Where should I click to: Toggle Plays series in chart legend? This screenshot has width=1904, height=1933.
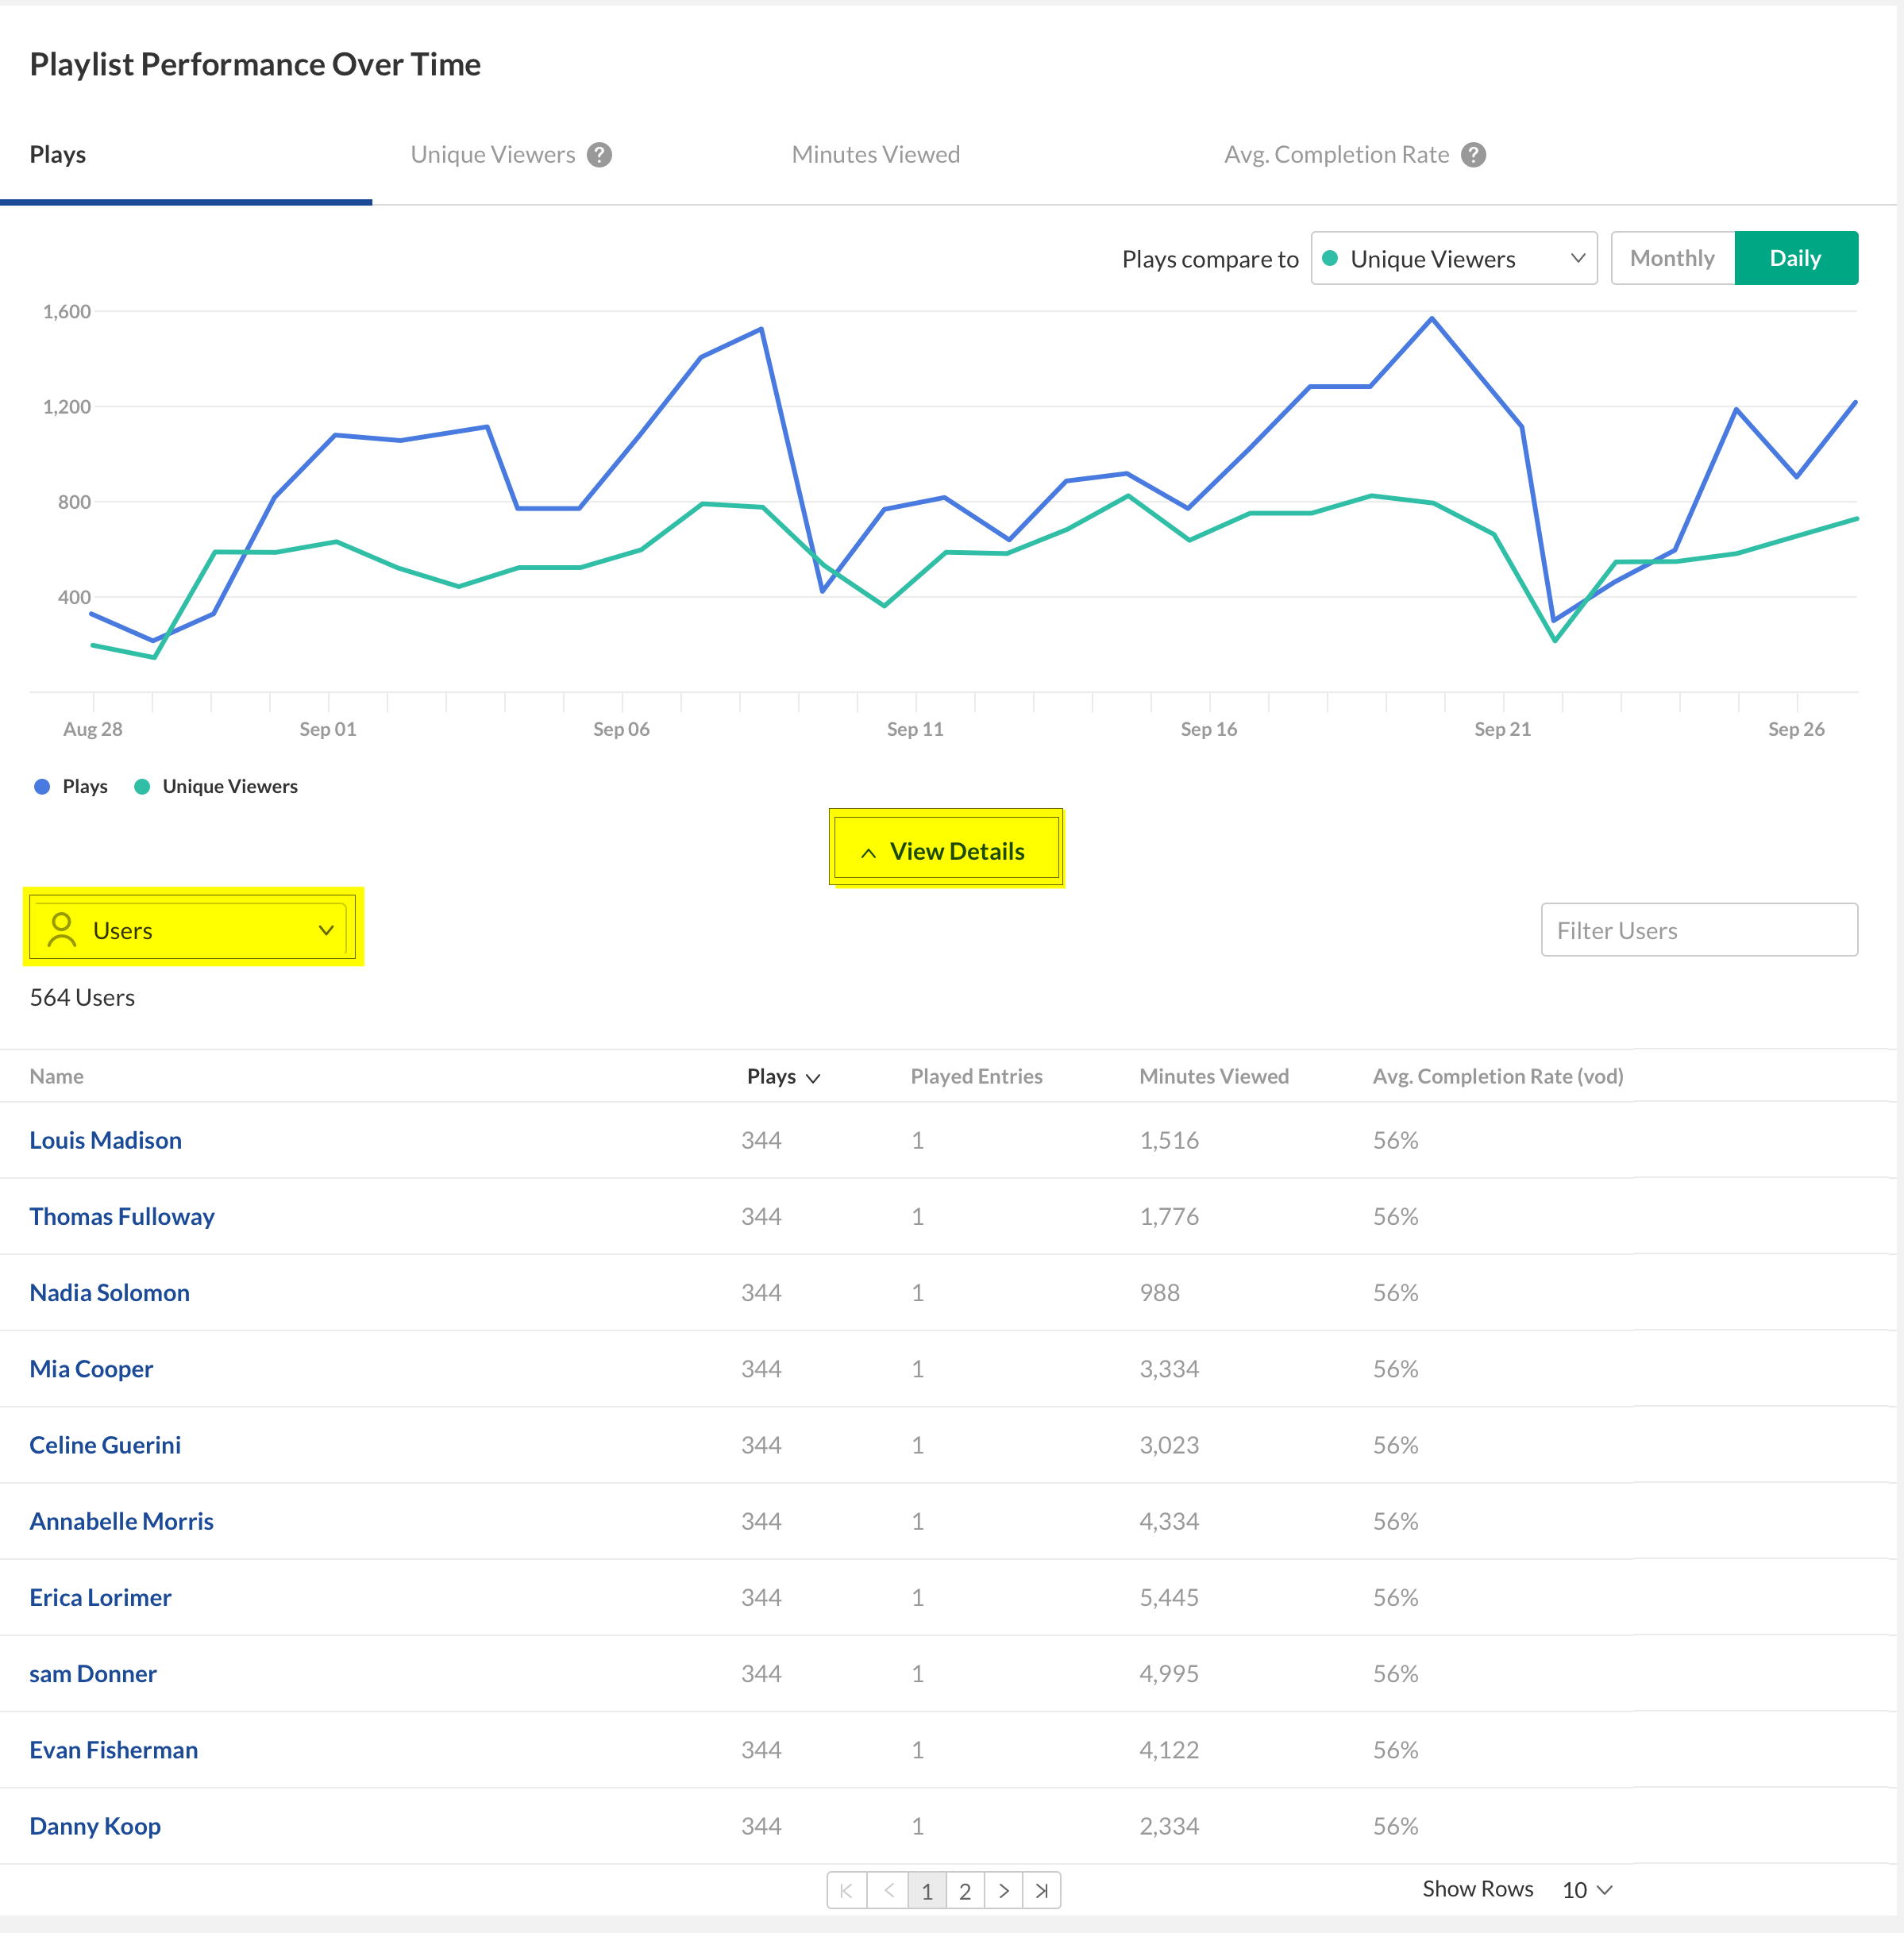coord(71,786)
